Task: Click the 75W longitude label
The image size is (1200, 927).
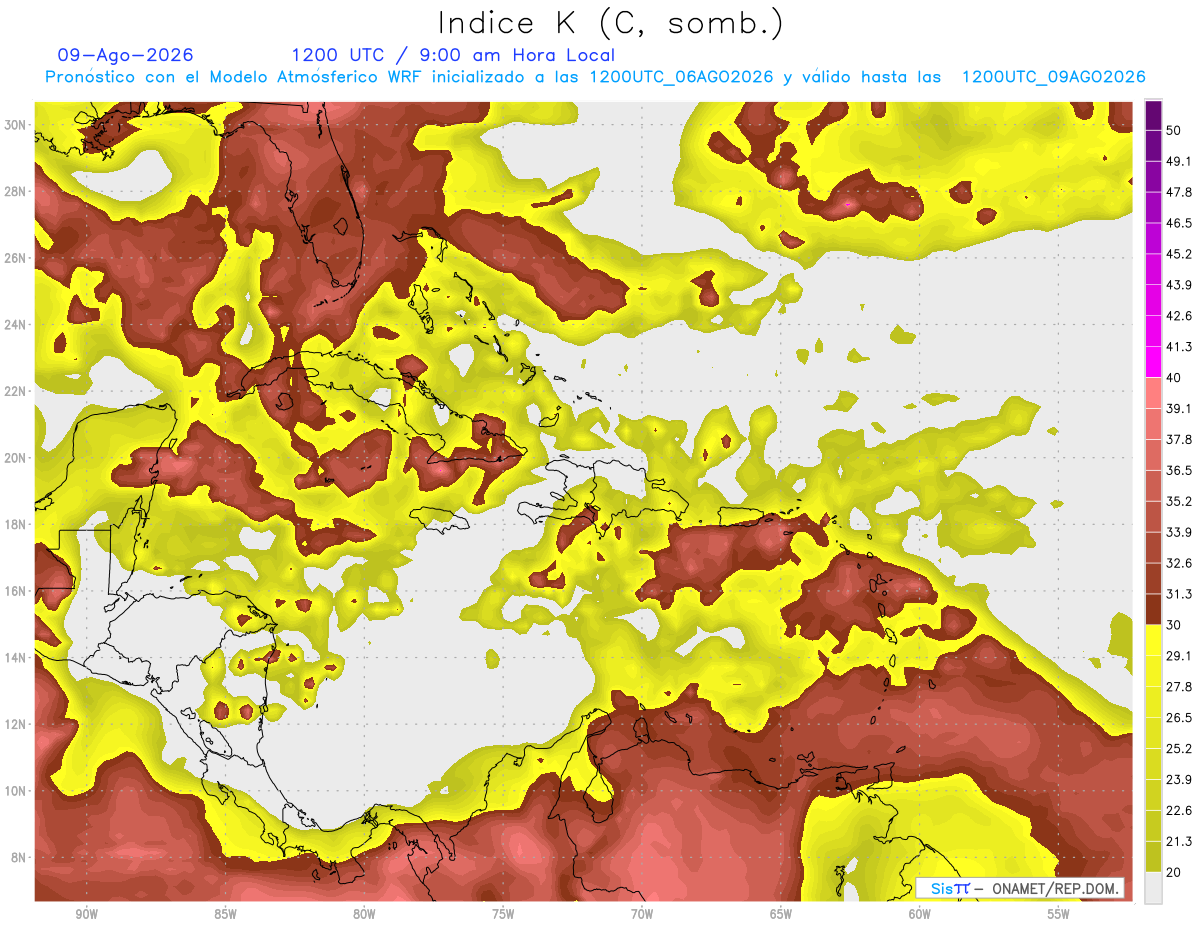Action: (503, 914)
